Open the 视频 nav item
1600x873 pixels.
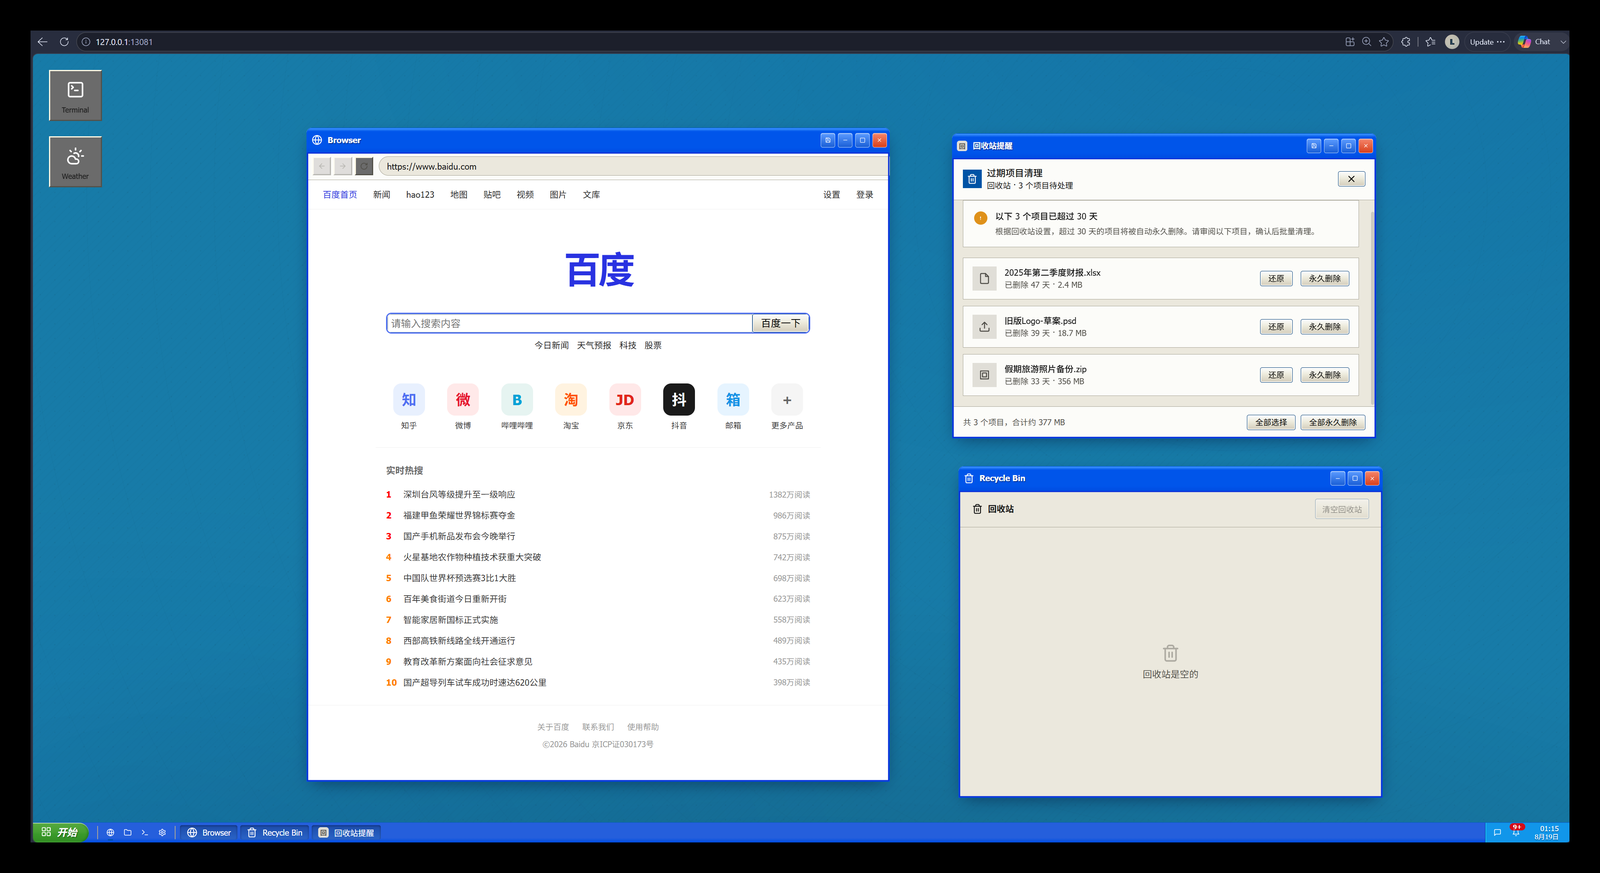(525, 195)
